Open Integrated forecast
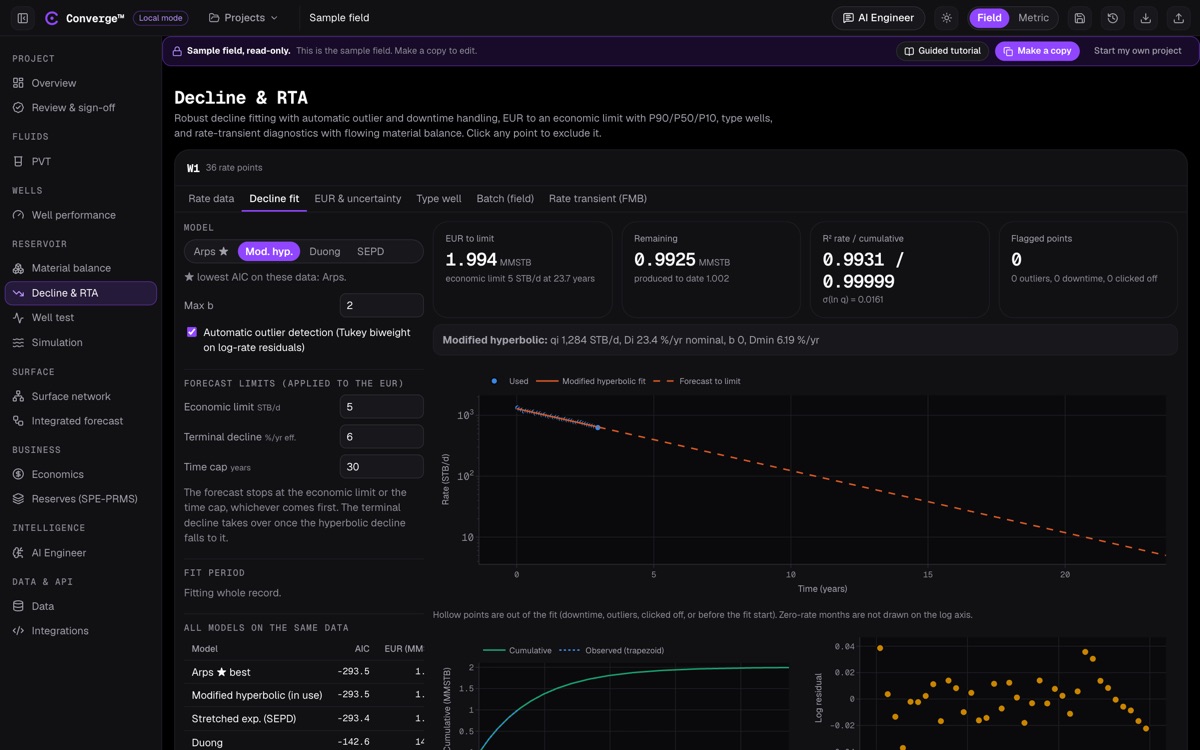 tap(80, 421)
